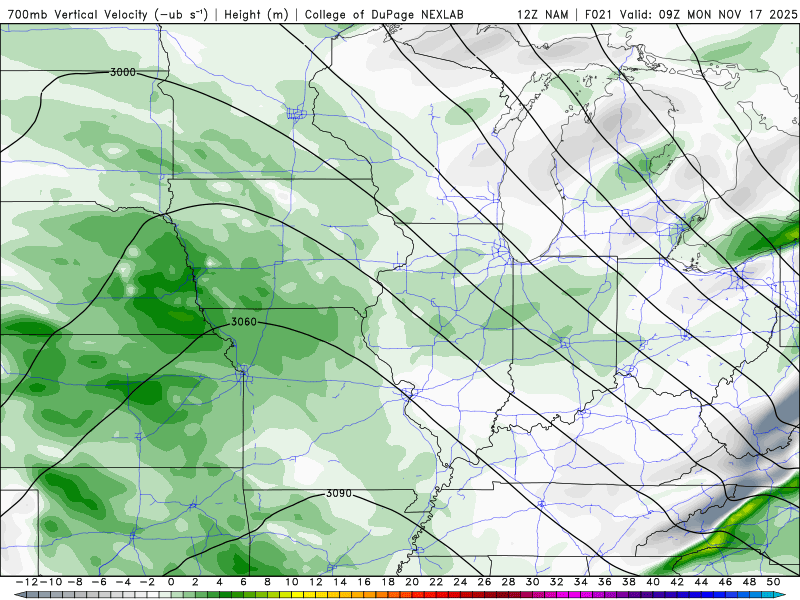800x600 pixels.
Task: Click the 36 color bar label
Action: coord(605,582)
